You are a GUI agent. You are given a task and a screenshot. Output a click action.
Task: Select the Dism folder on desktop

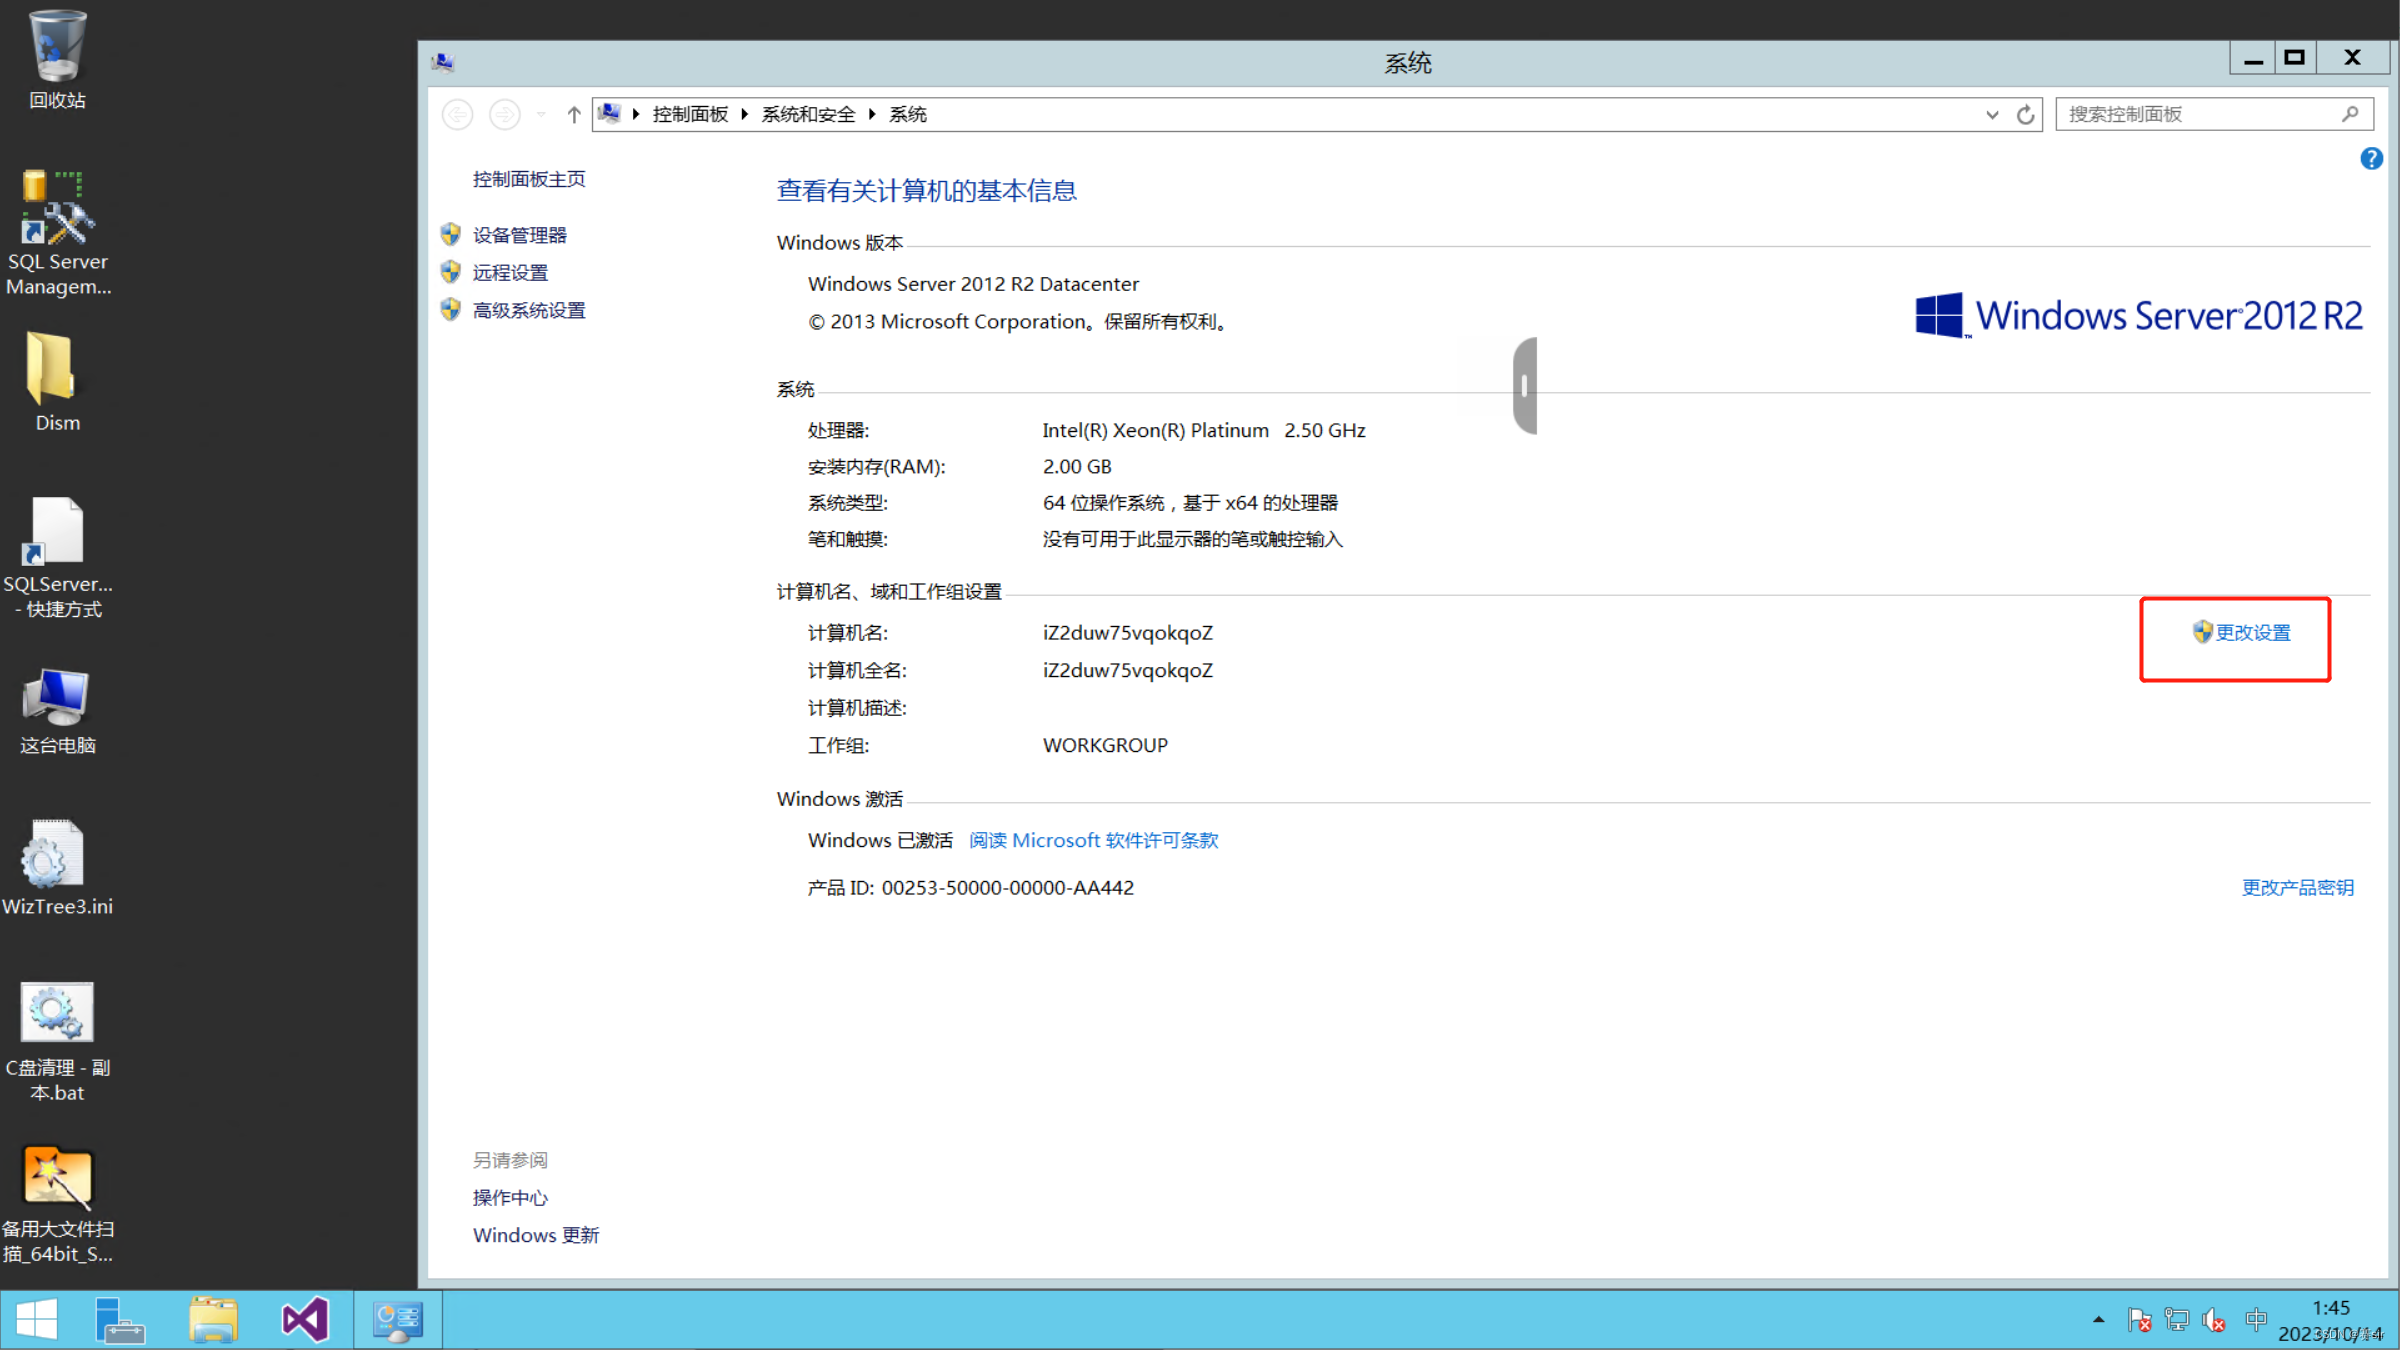[x=57, y=383]
